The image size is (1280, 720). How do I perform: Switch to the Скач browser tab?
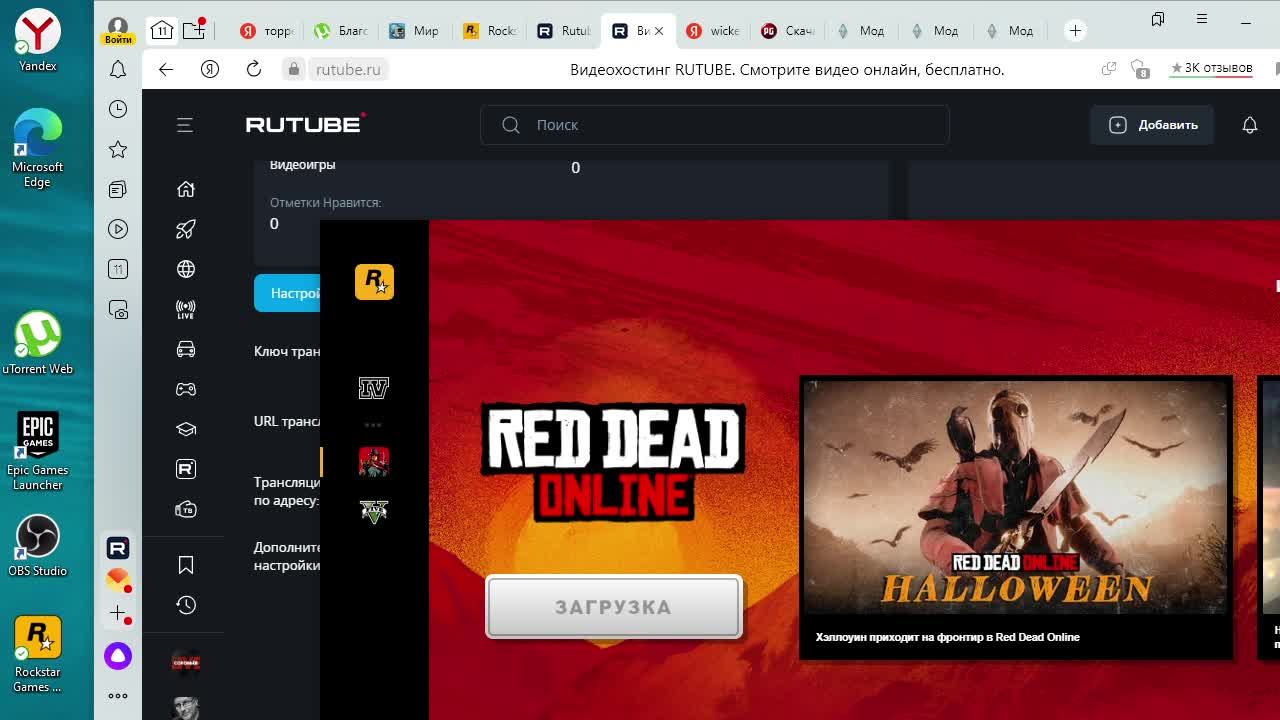(788, 31)
